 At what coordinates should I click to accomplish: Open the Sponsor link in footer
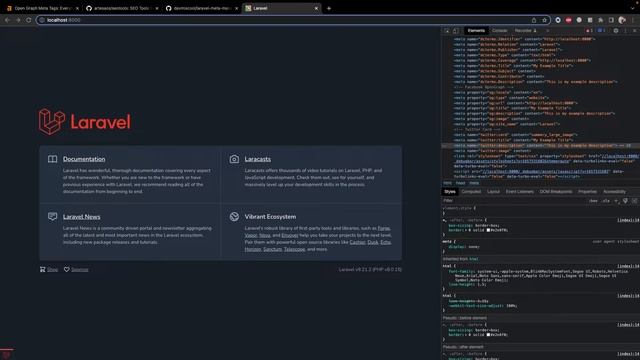[x=80, y=269]
